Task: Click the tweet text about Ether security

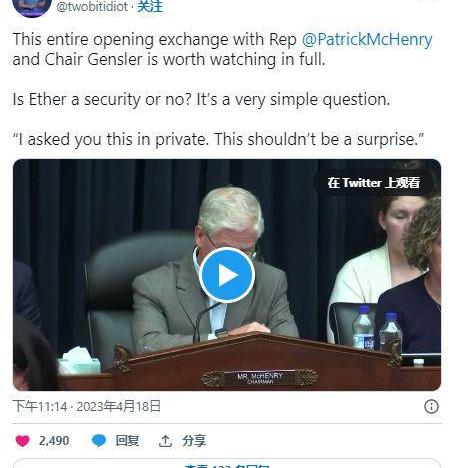Action: (201, 99)
